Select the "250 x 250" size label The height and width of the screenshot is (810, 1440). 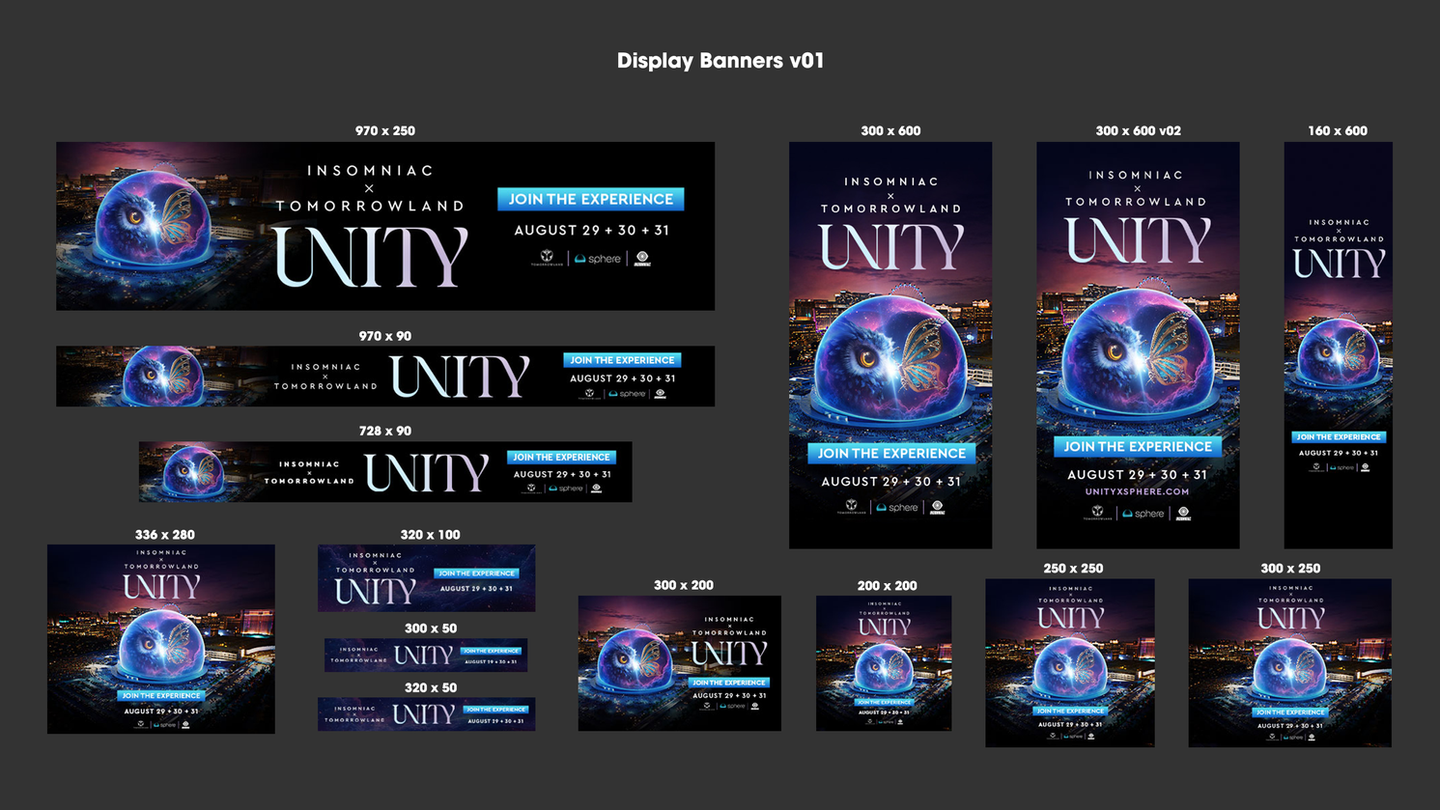(x=1073, y=568)
